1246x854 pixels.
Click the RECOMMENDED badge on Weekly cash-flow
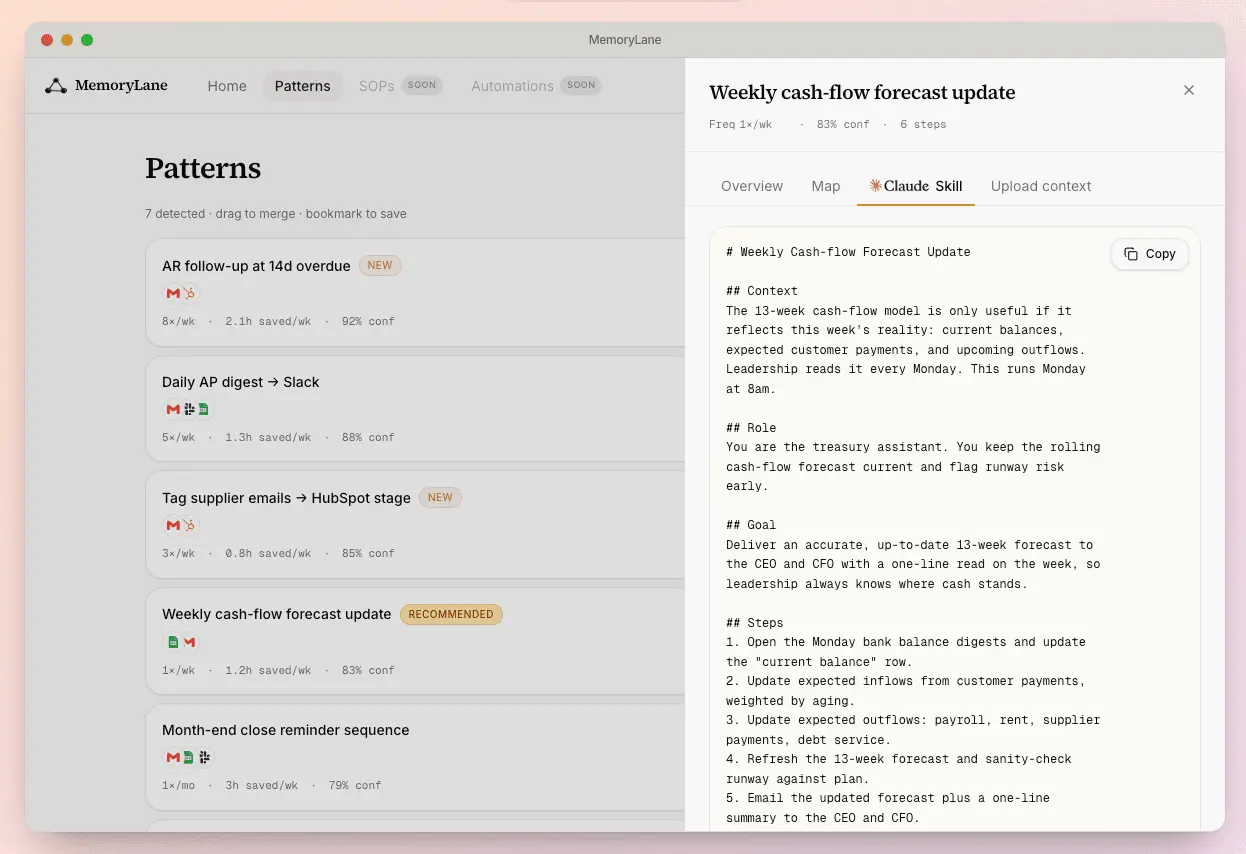coord(451,614)
